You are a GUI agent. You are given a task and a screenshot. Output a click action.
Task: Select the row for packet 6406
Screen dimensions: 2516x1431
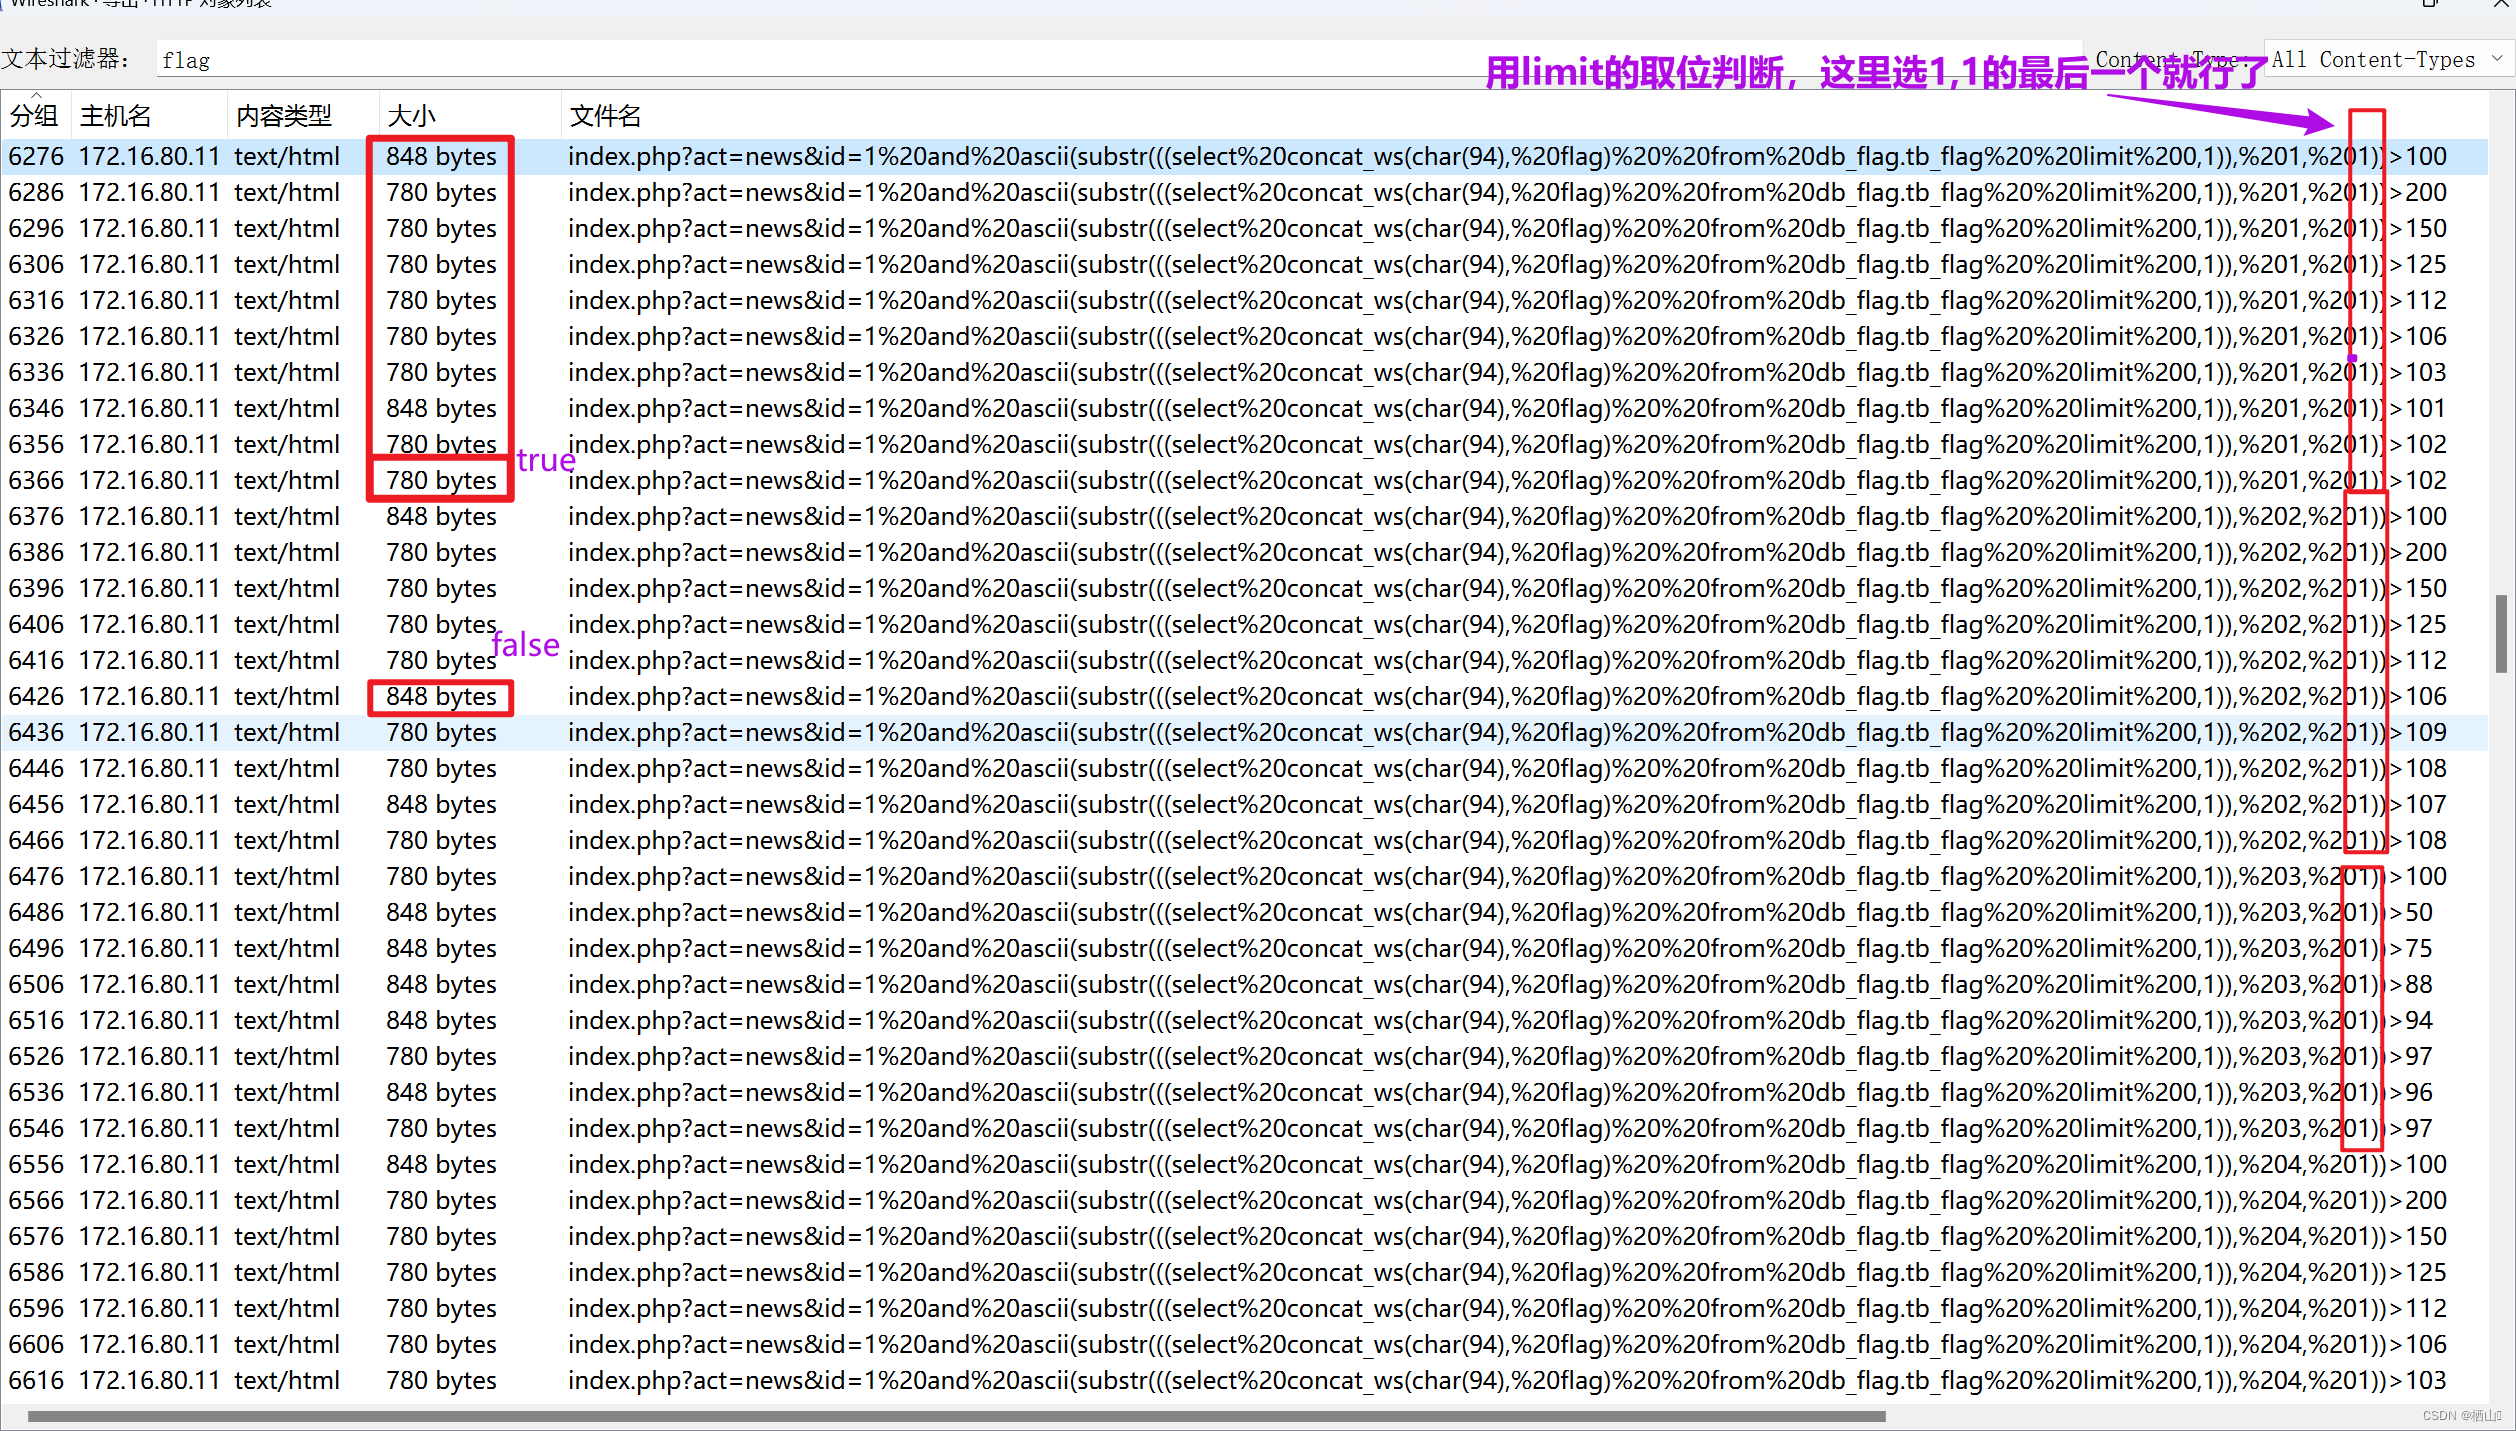click(1244, 624)
